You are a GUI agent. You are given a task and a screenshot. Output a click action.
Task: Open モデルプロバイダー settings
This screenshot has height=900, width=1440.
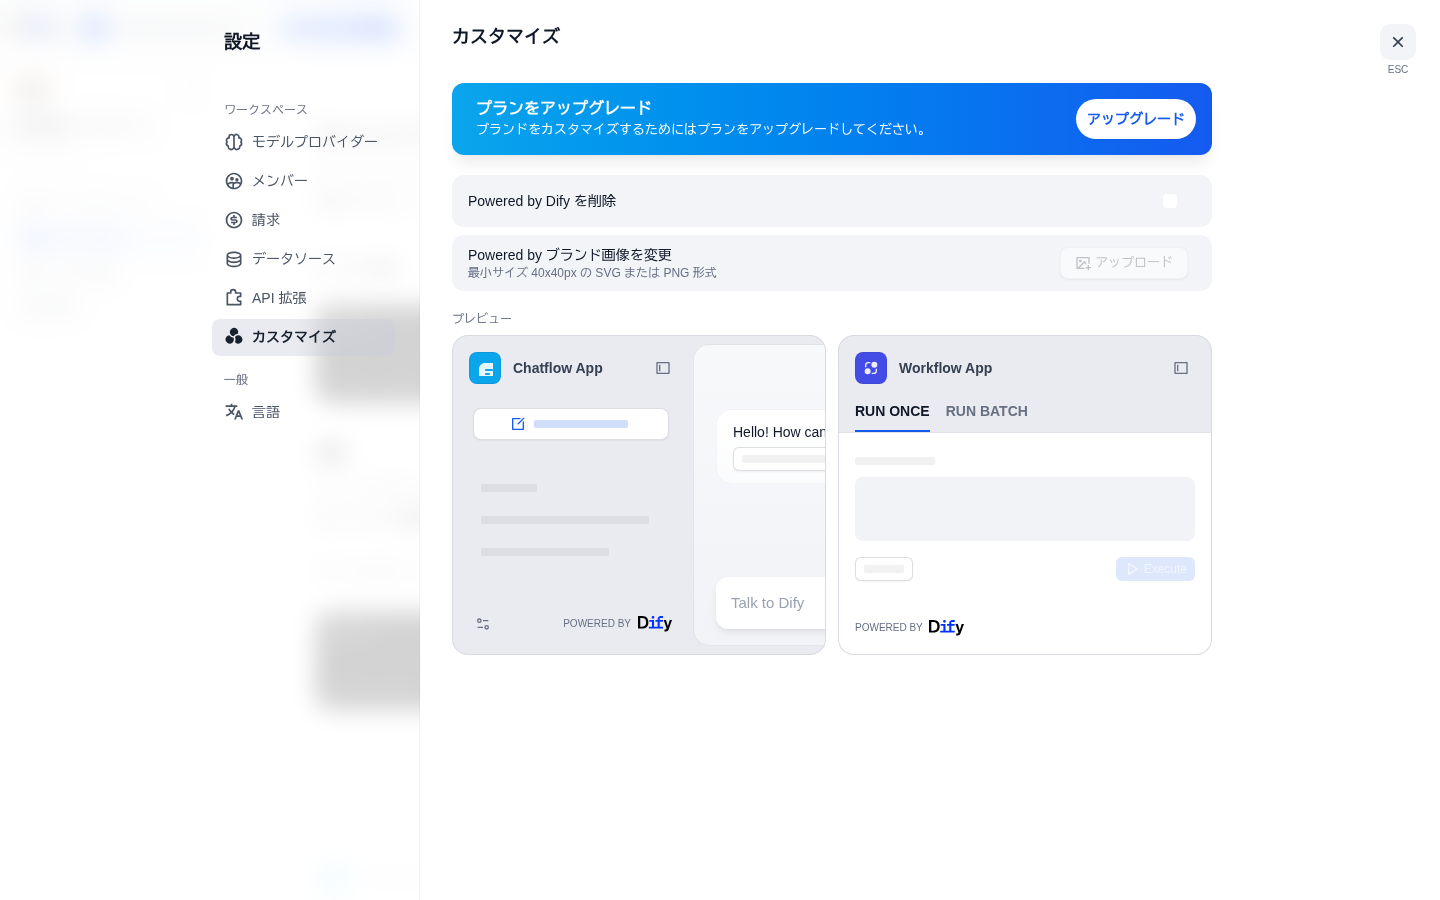[303, 142]
